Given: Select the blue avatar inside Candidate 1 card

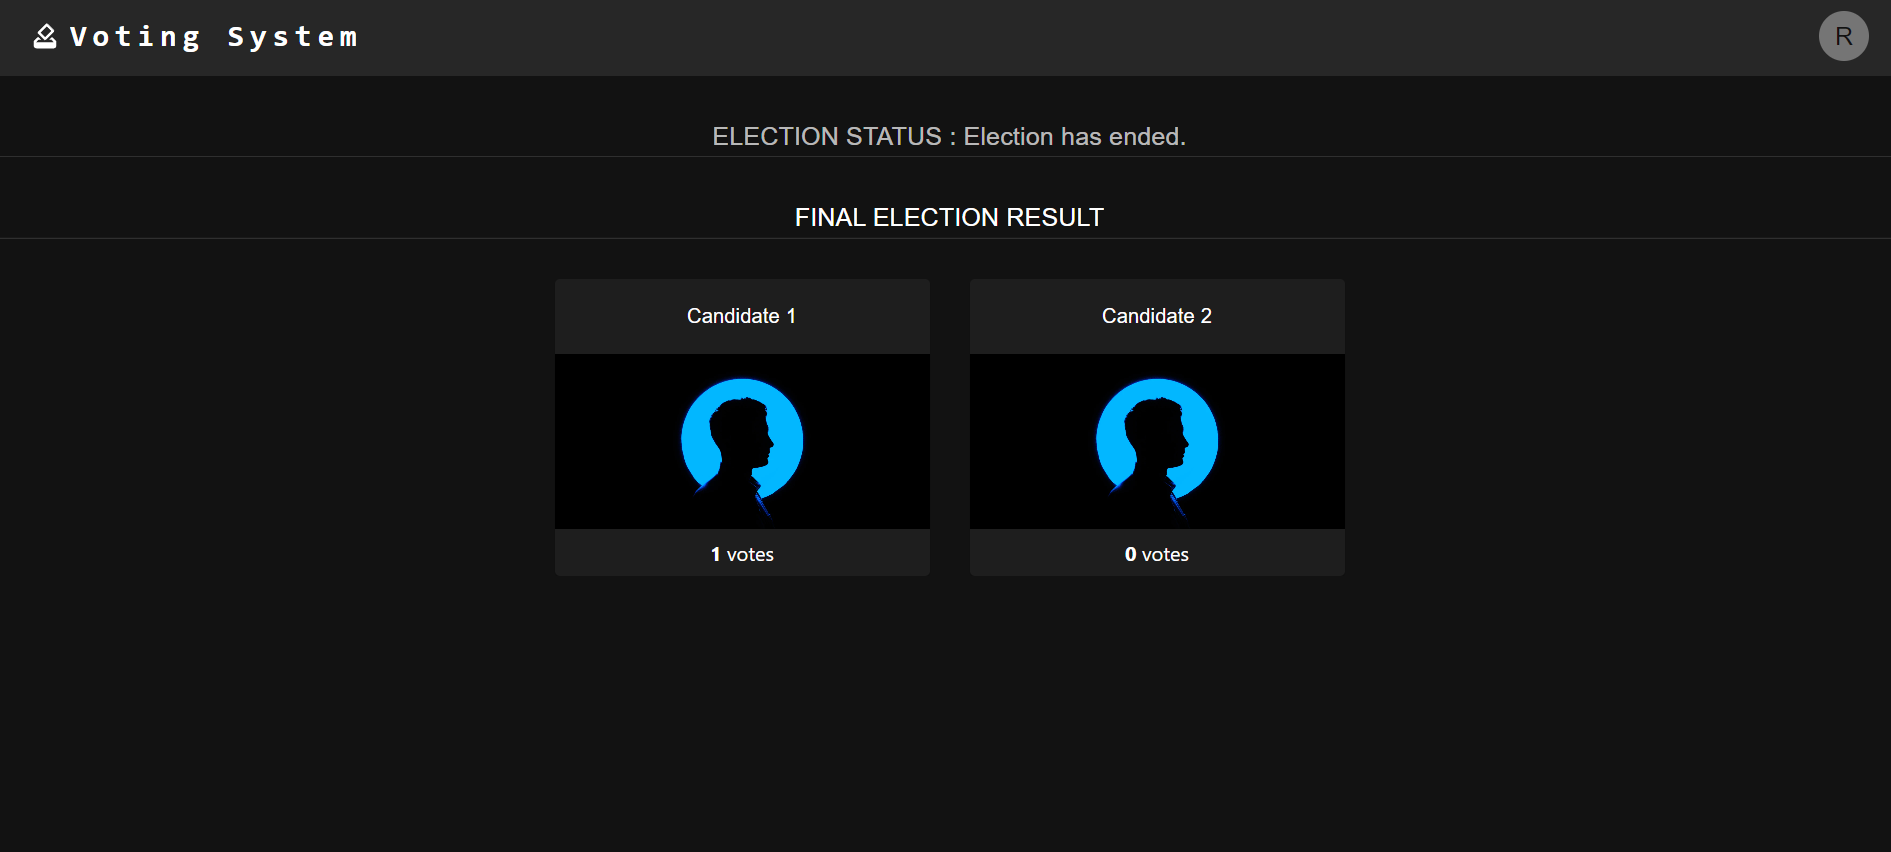Looking at the screenshot, I should 741,441.
